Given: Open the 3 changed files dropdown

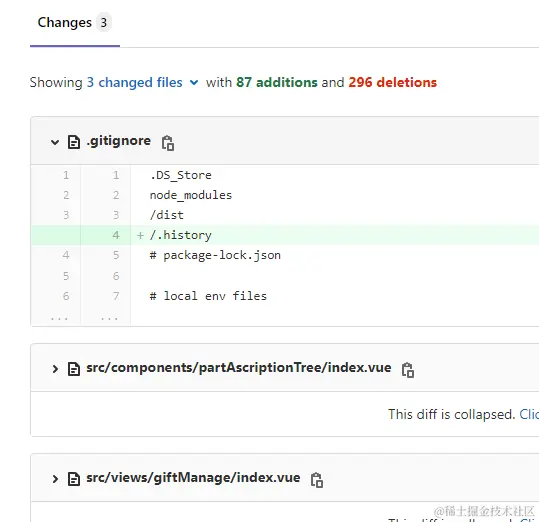Looking at the screenshot, I should tap(142, 82).
